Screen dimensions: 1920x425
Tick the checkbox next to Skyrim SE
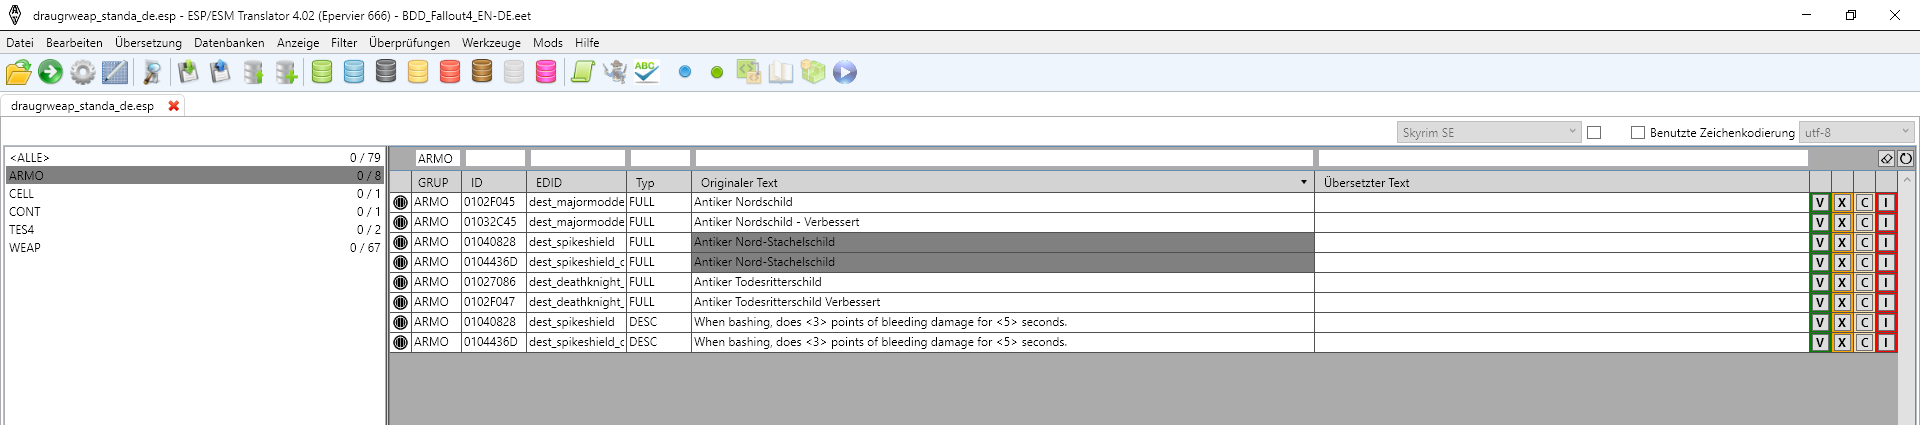(x=1594, y=132)
